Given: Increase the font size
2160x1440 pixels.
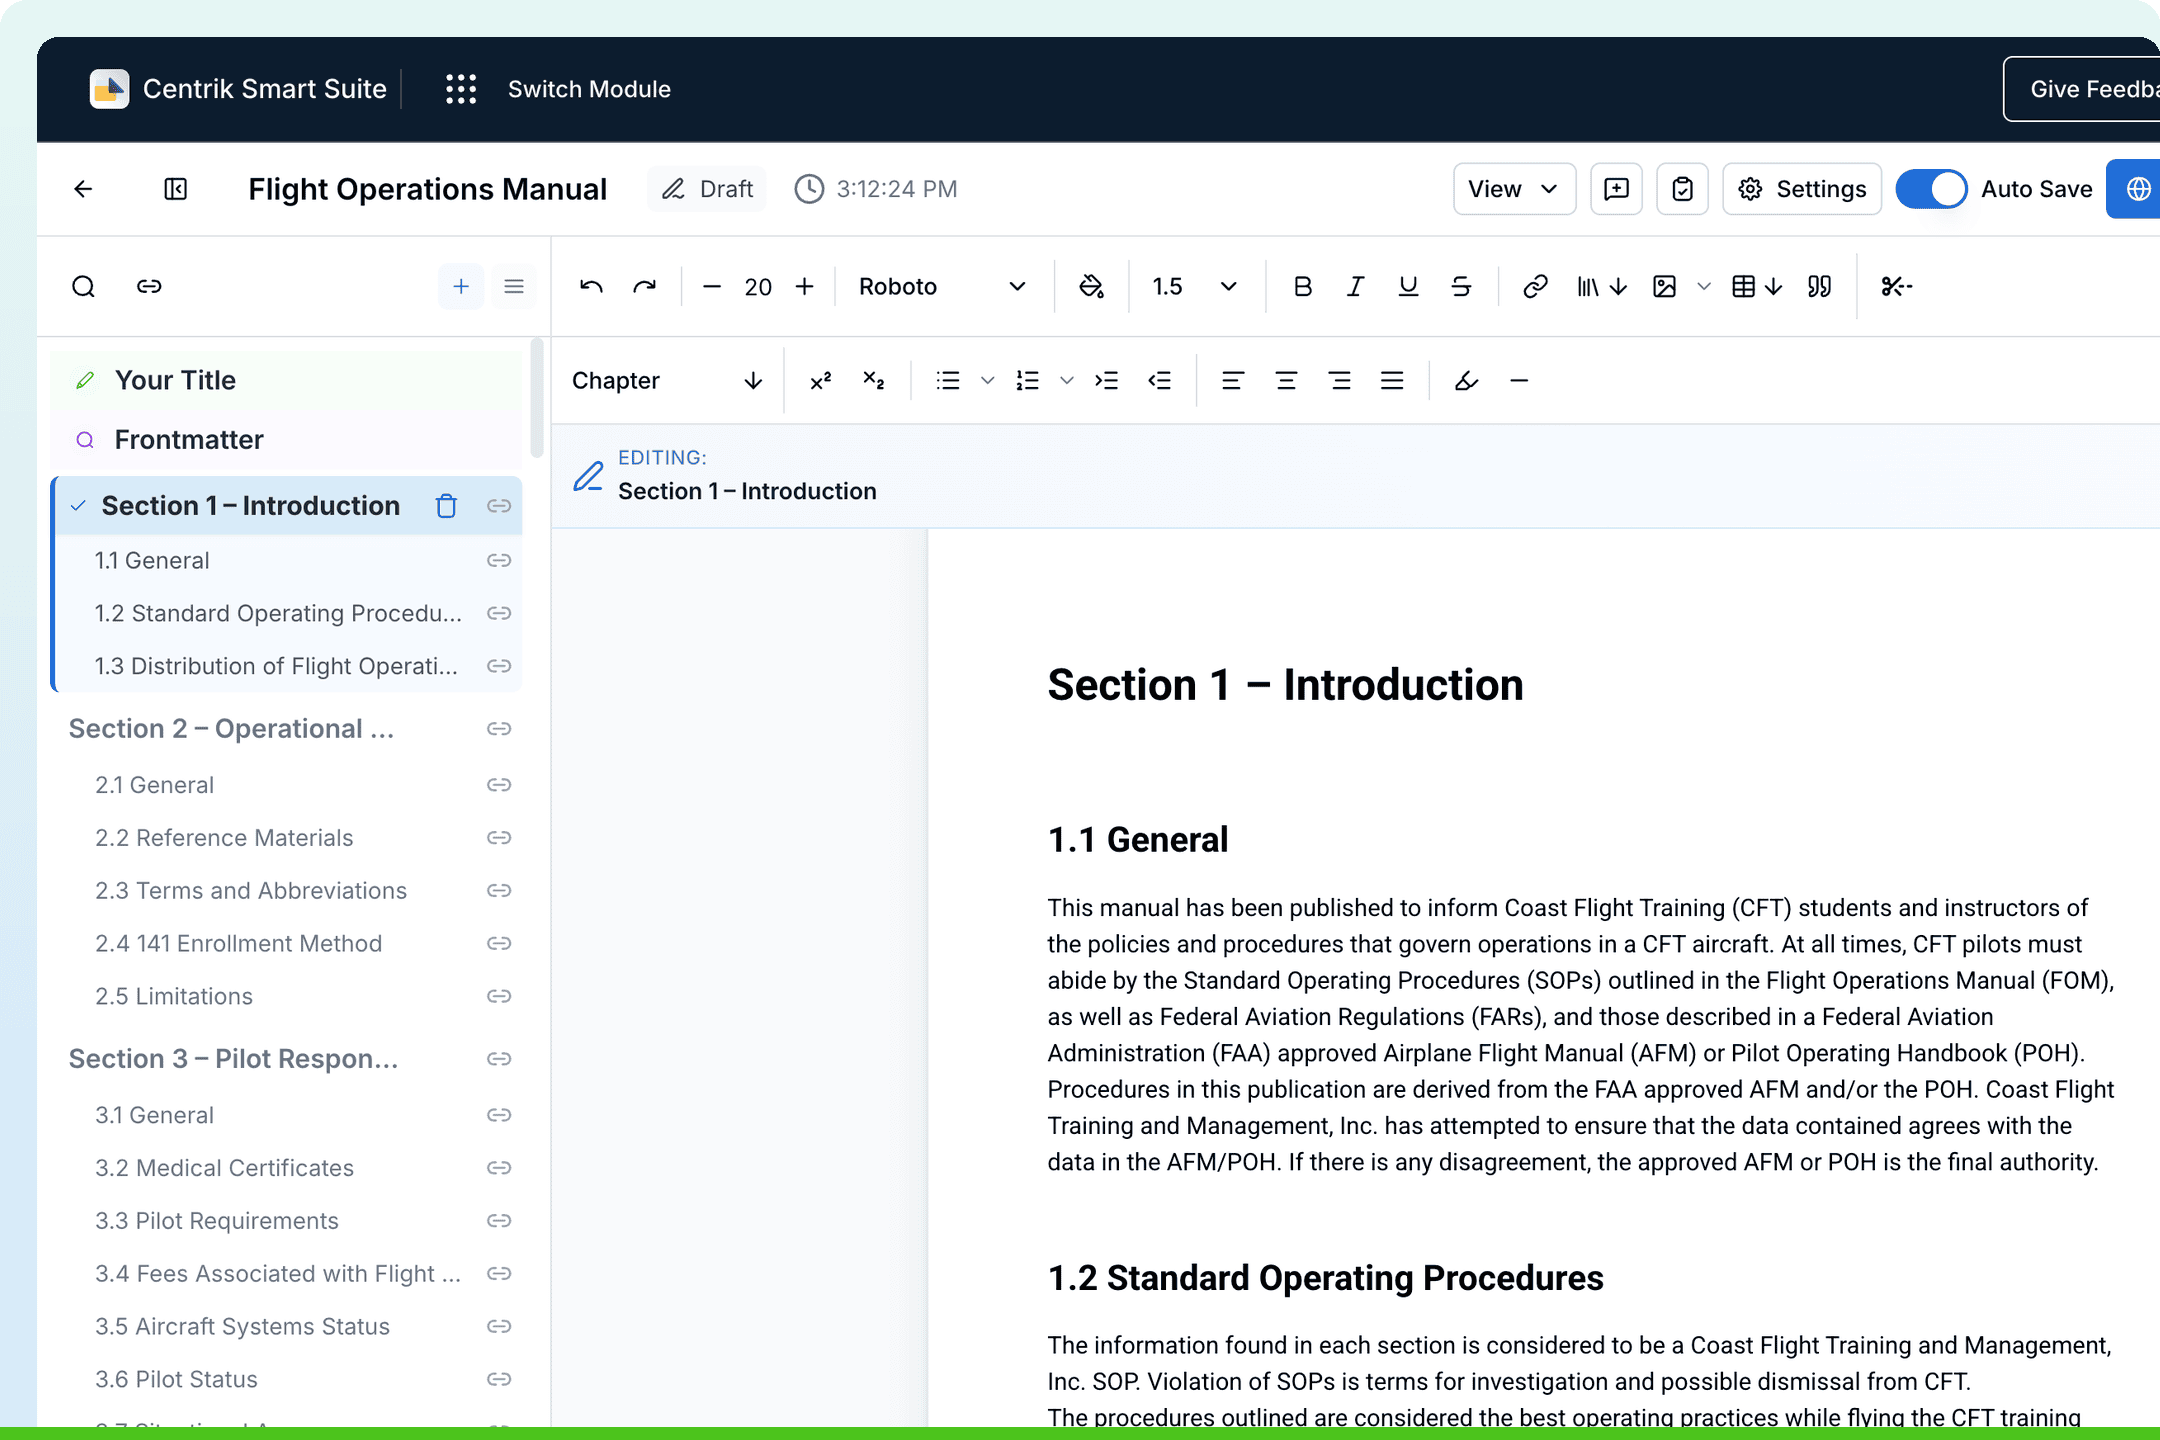Looking at the screenshot, I should pos(805,287).
